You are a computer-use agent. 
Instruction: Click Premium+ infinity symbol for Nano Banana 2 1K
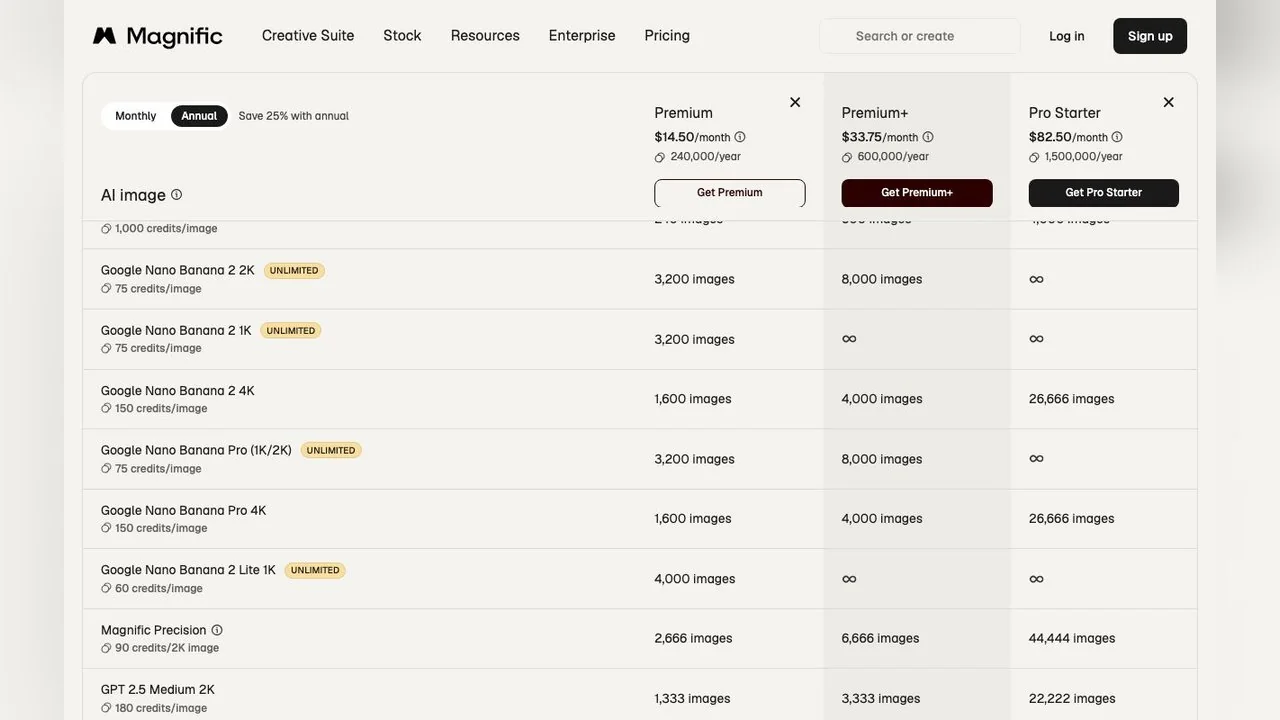[849, 339]
